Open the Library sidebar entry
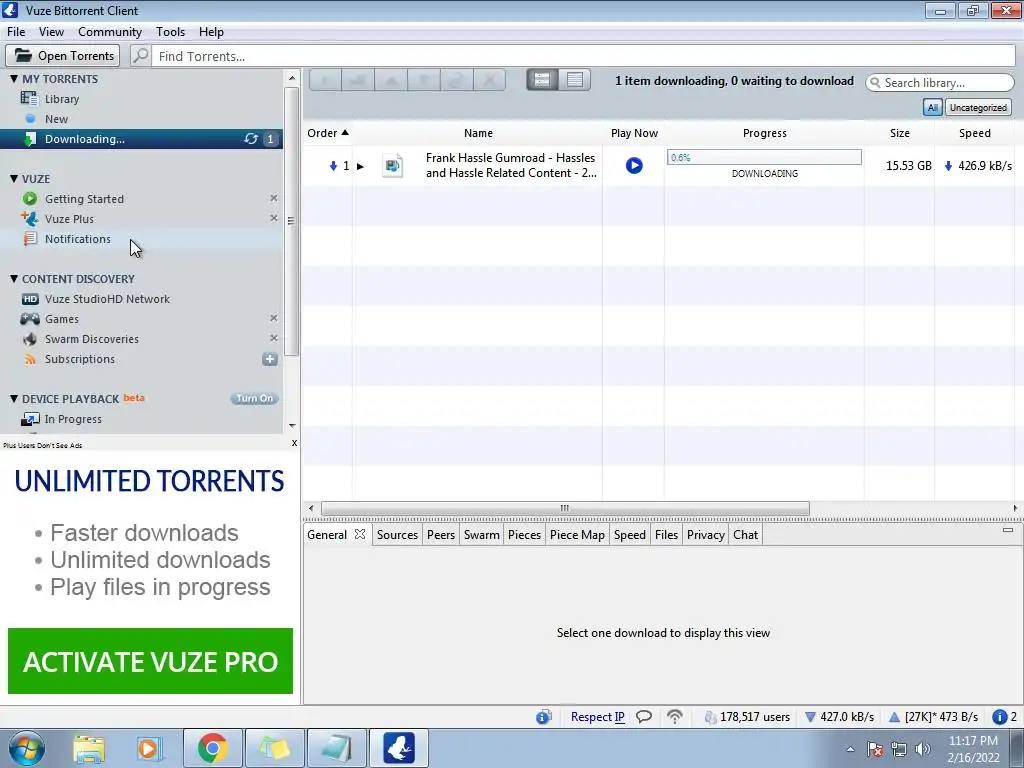The width and height of the screenshot is (1024, 768). tap(62, 99)
